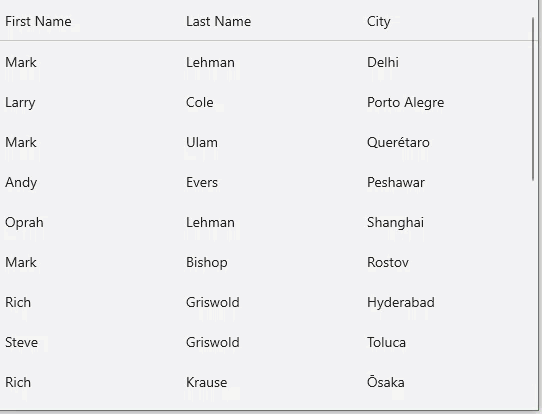Click the Hyderabad city cell
542x414 pixels.
click(x=401, y=303)
